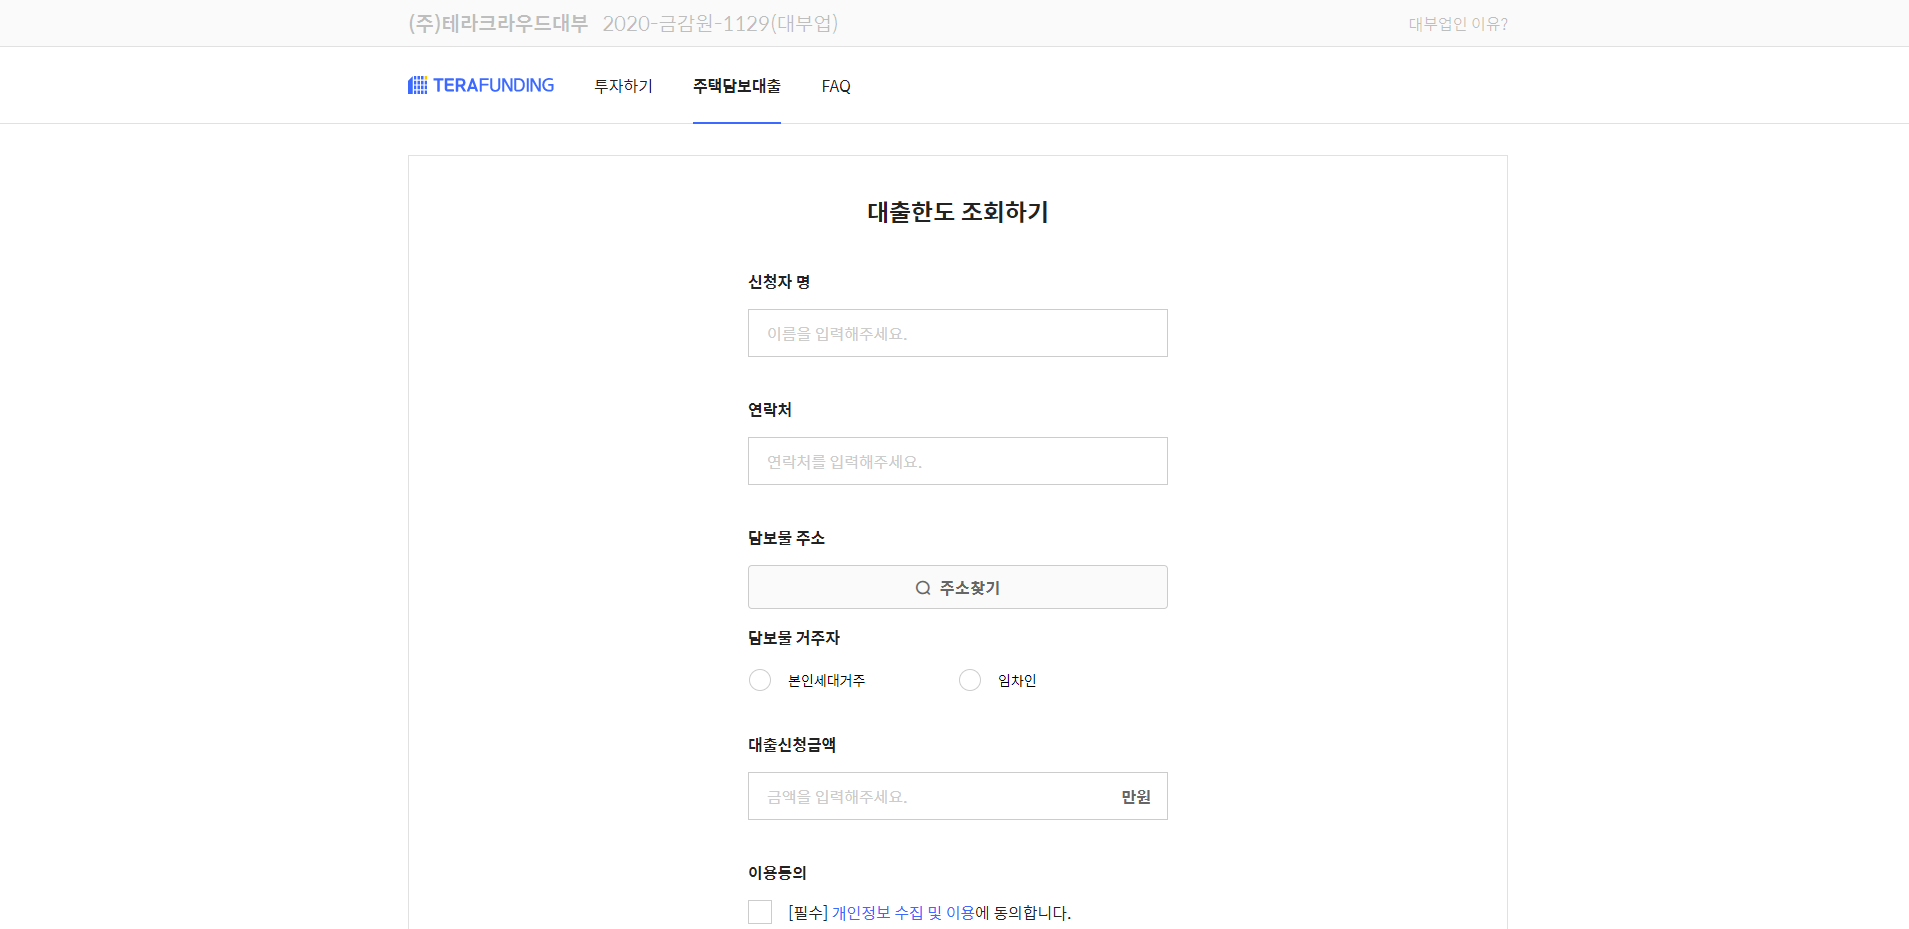Open the 개인정보 수집 및 이용 link
Viewport: 1909px width, 929px height.
point(903,912)
